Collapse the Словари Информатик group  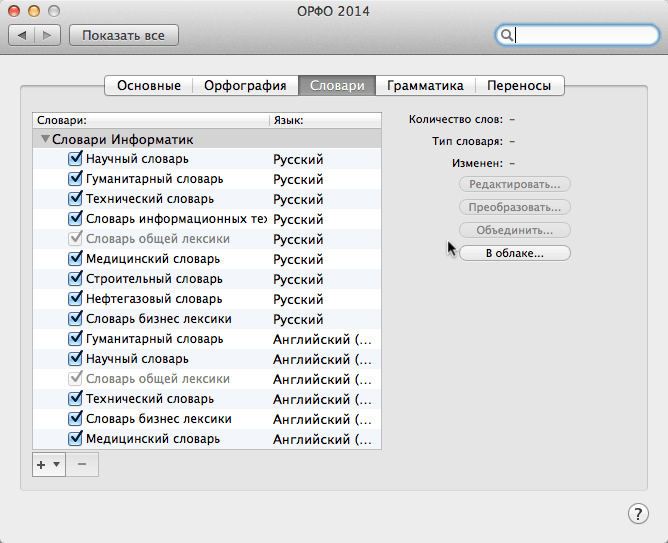click(45, 139)
